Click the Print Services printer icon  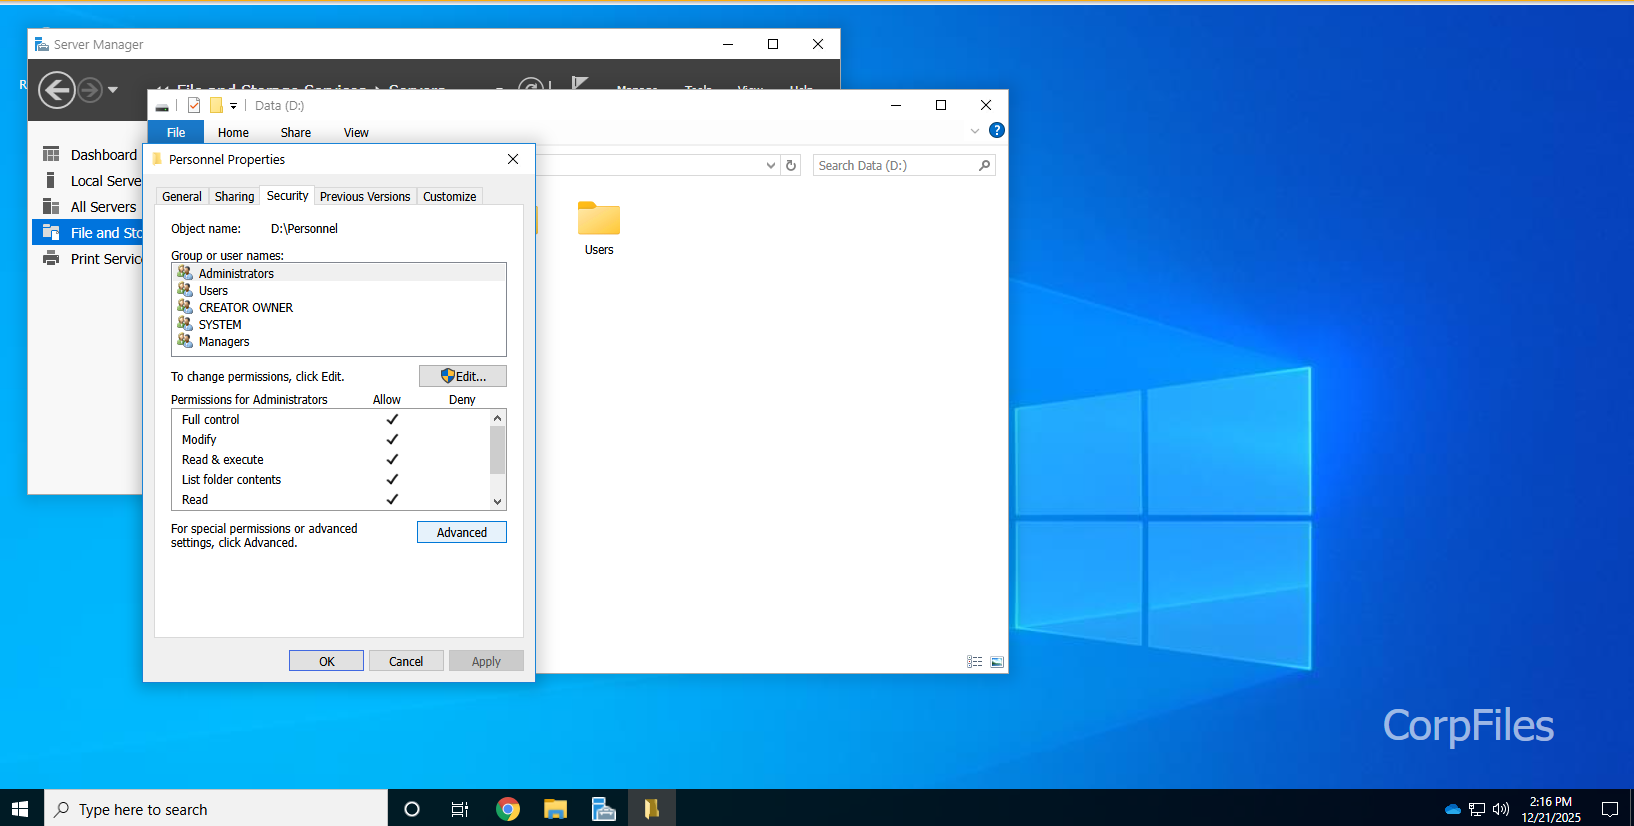tap(51, 258)
